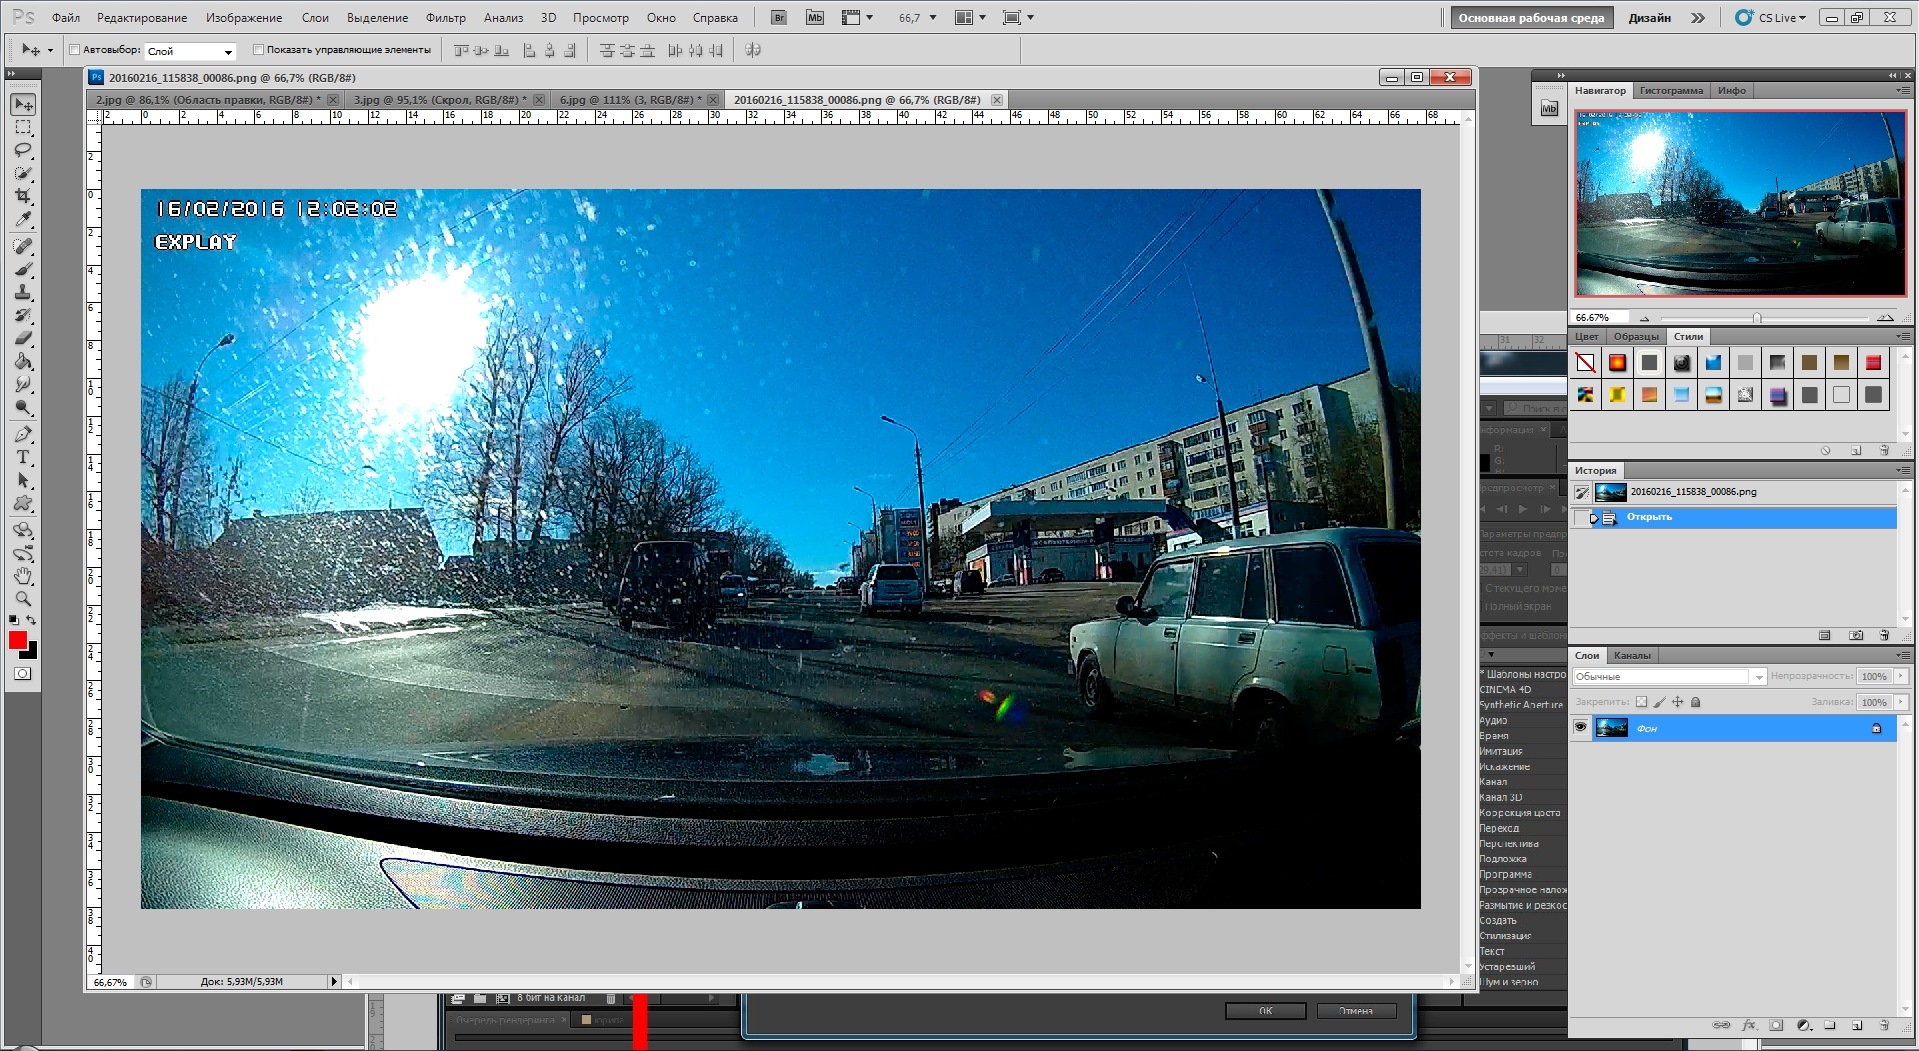Select the Paint Bucket tool
This screenshot has height=1051, width=1919.
coord(23,362)
